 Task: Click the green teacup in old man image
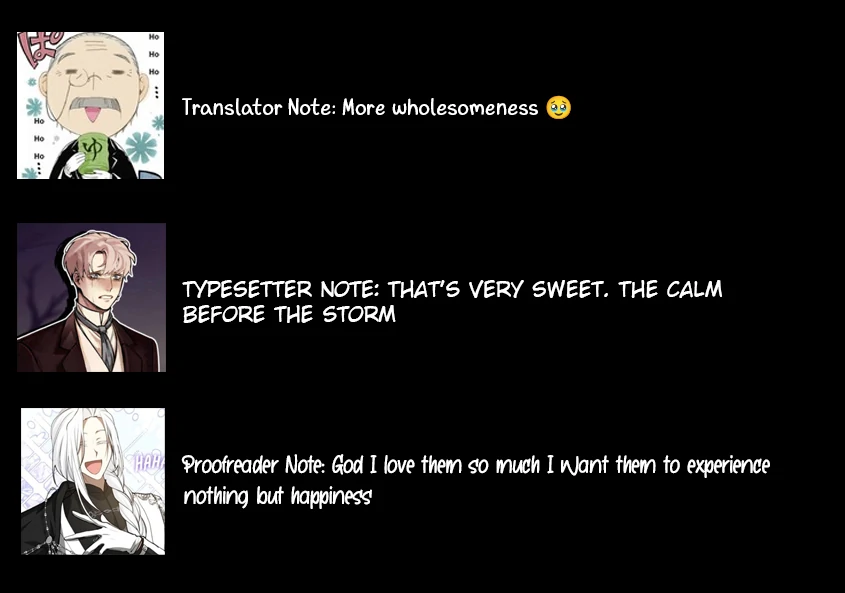click(95, 151)
